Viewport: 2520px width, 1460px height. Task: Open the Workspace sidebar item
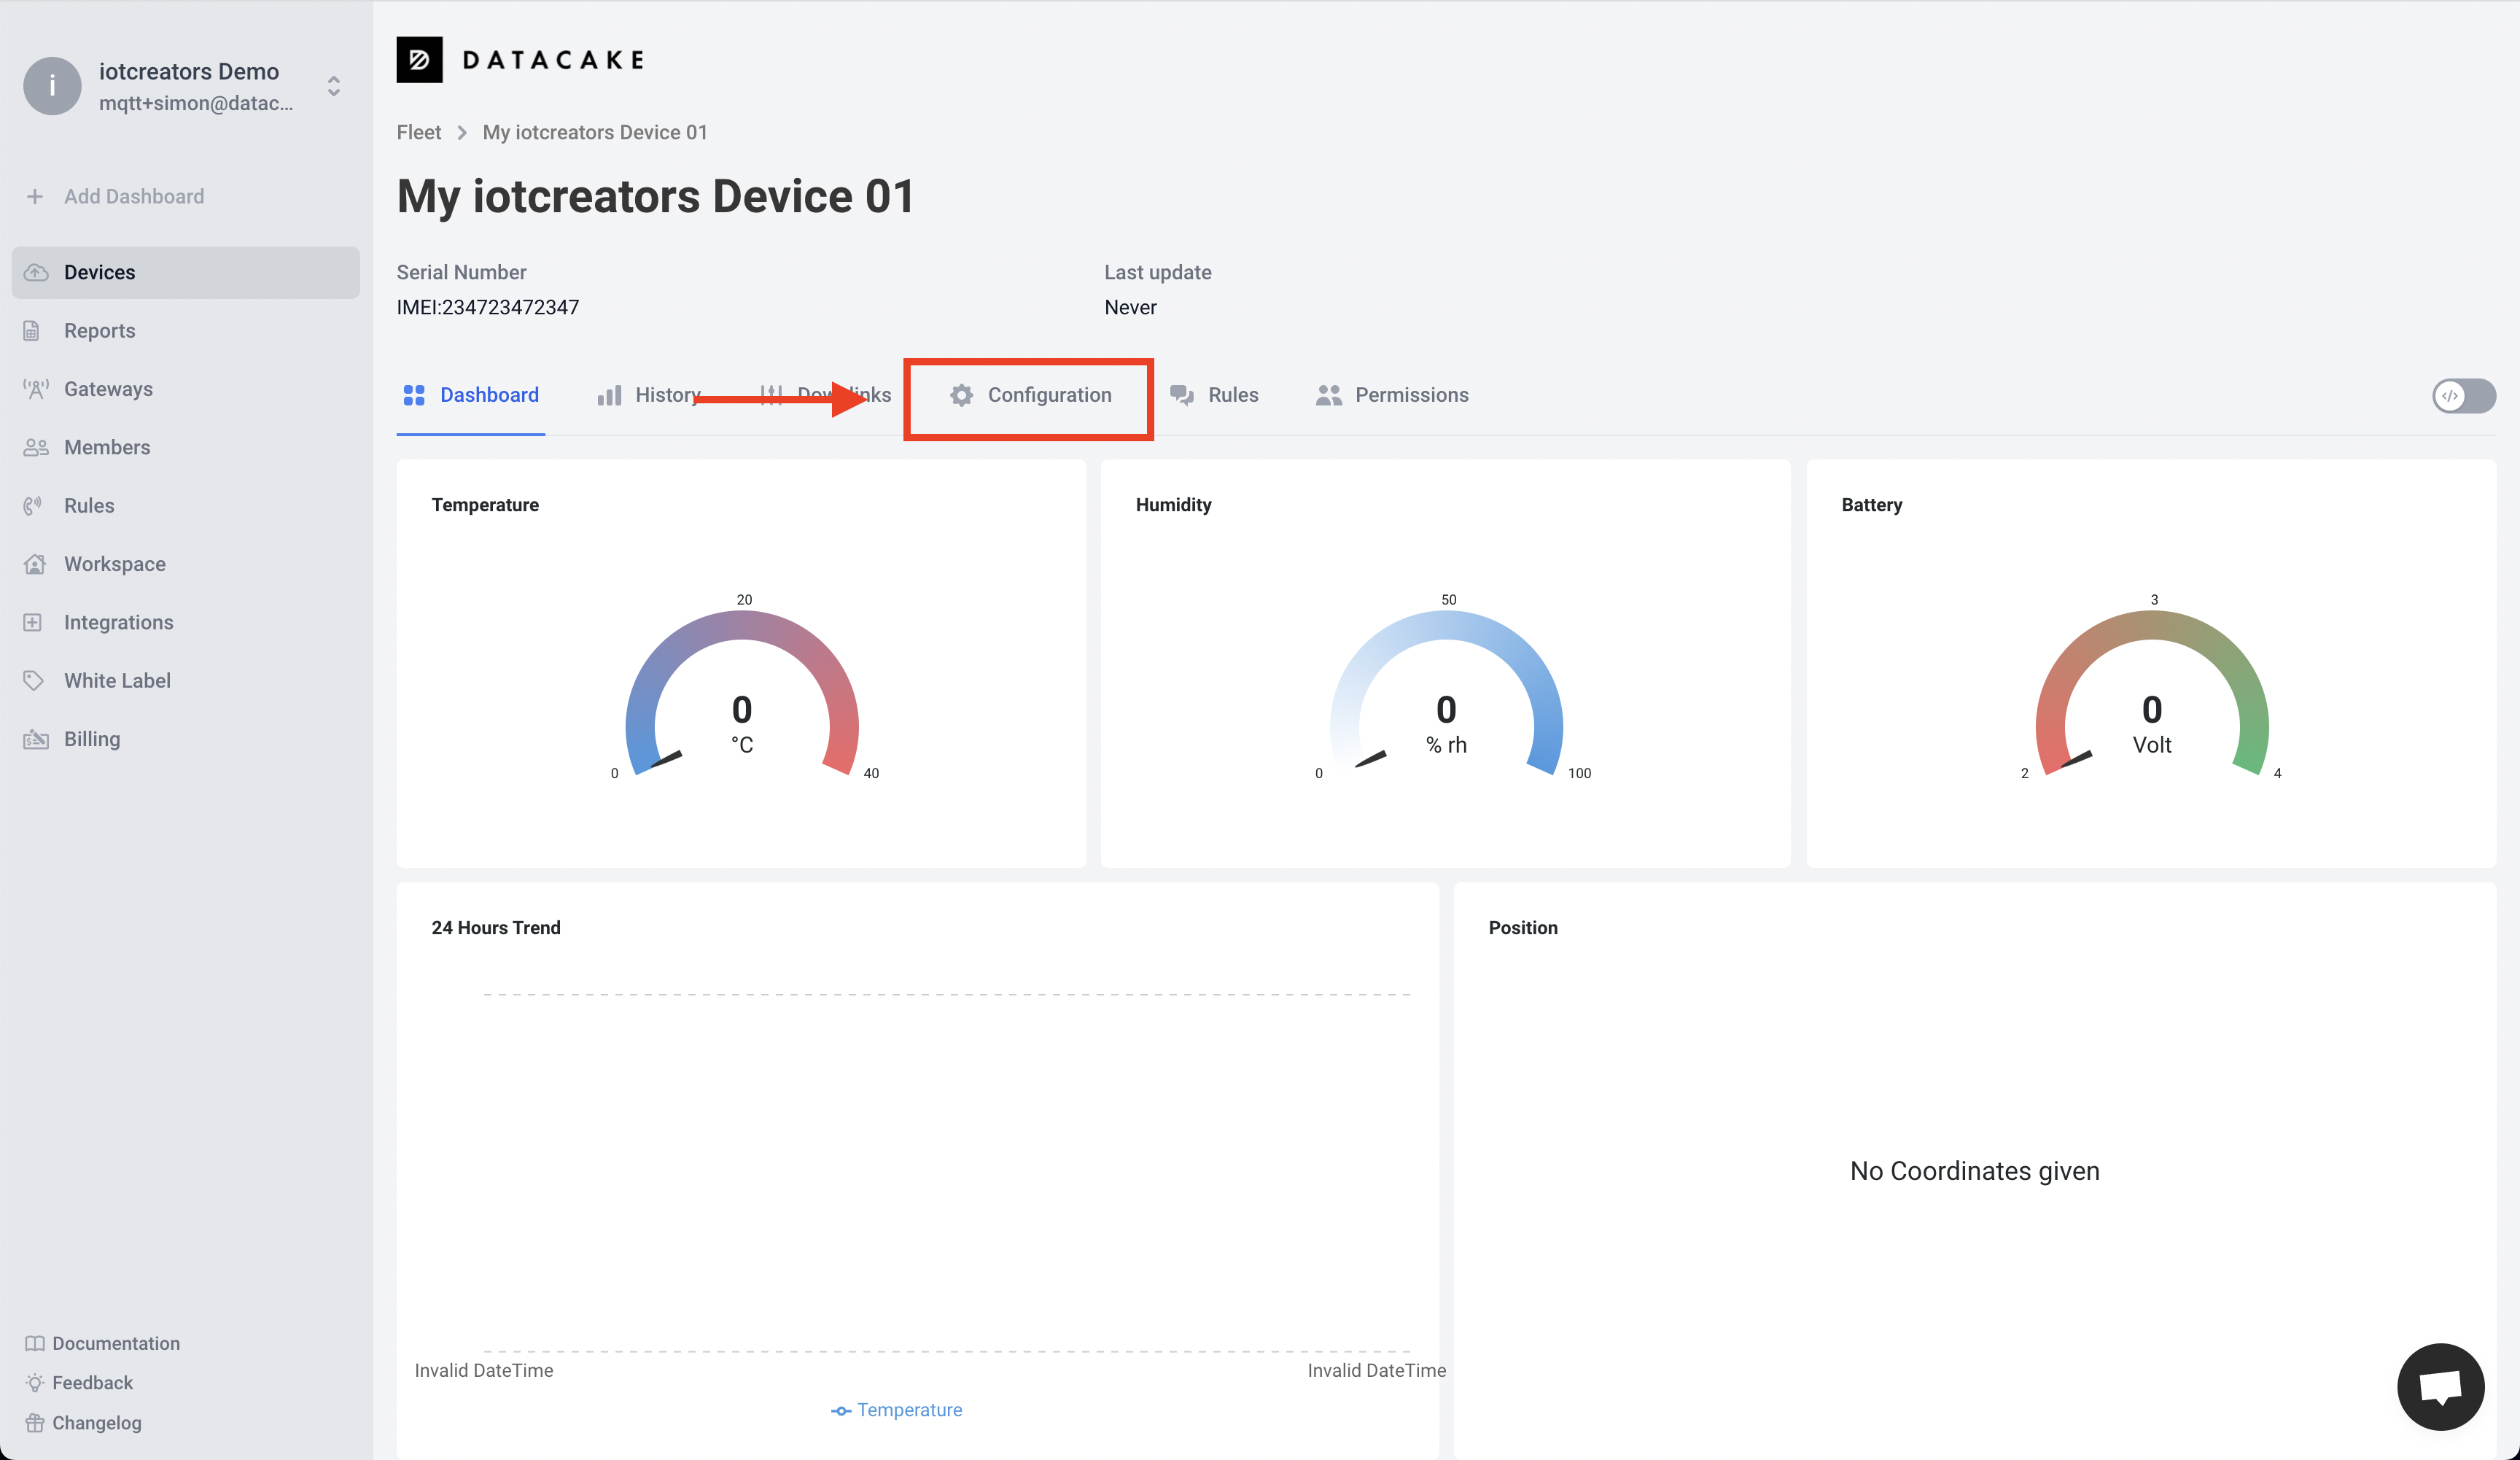click(186, 564)
